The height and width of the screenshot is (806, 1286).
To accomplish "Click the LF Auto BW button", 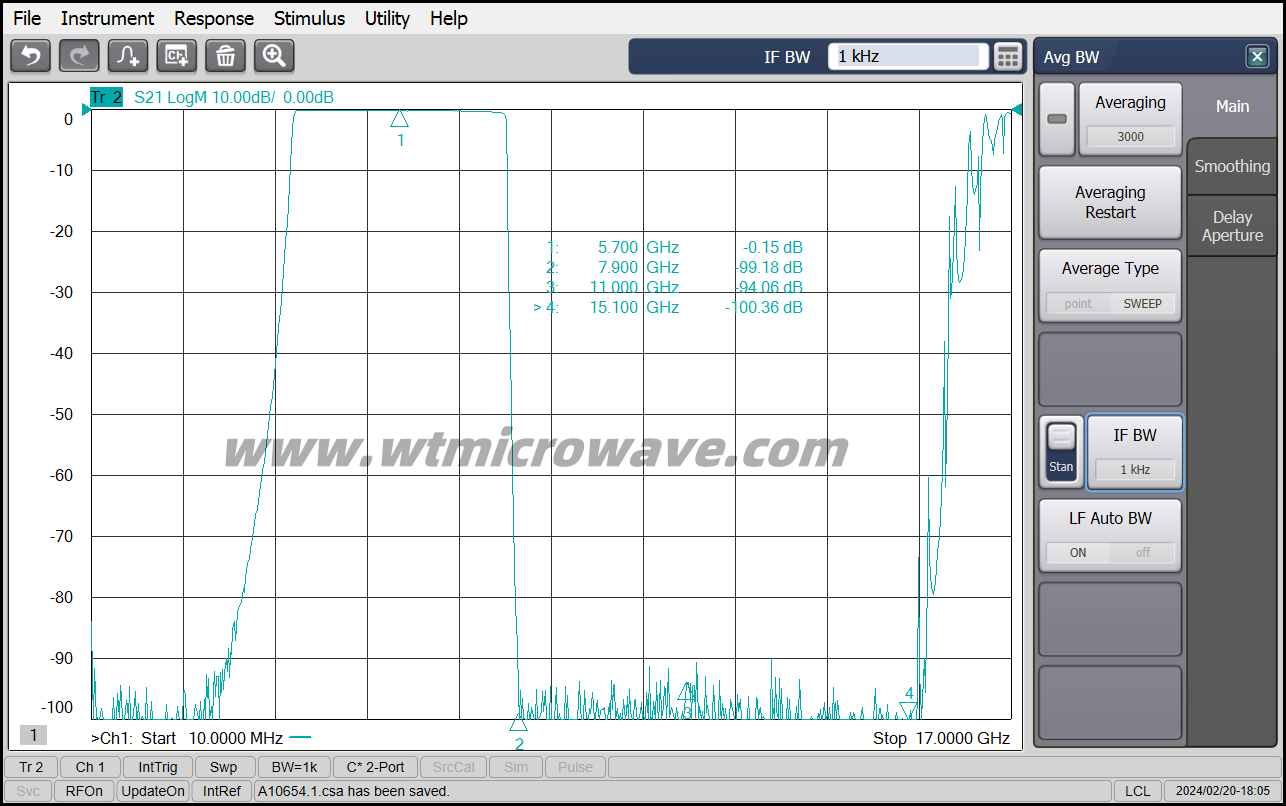I will point(1110,535).
